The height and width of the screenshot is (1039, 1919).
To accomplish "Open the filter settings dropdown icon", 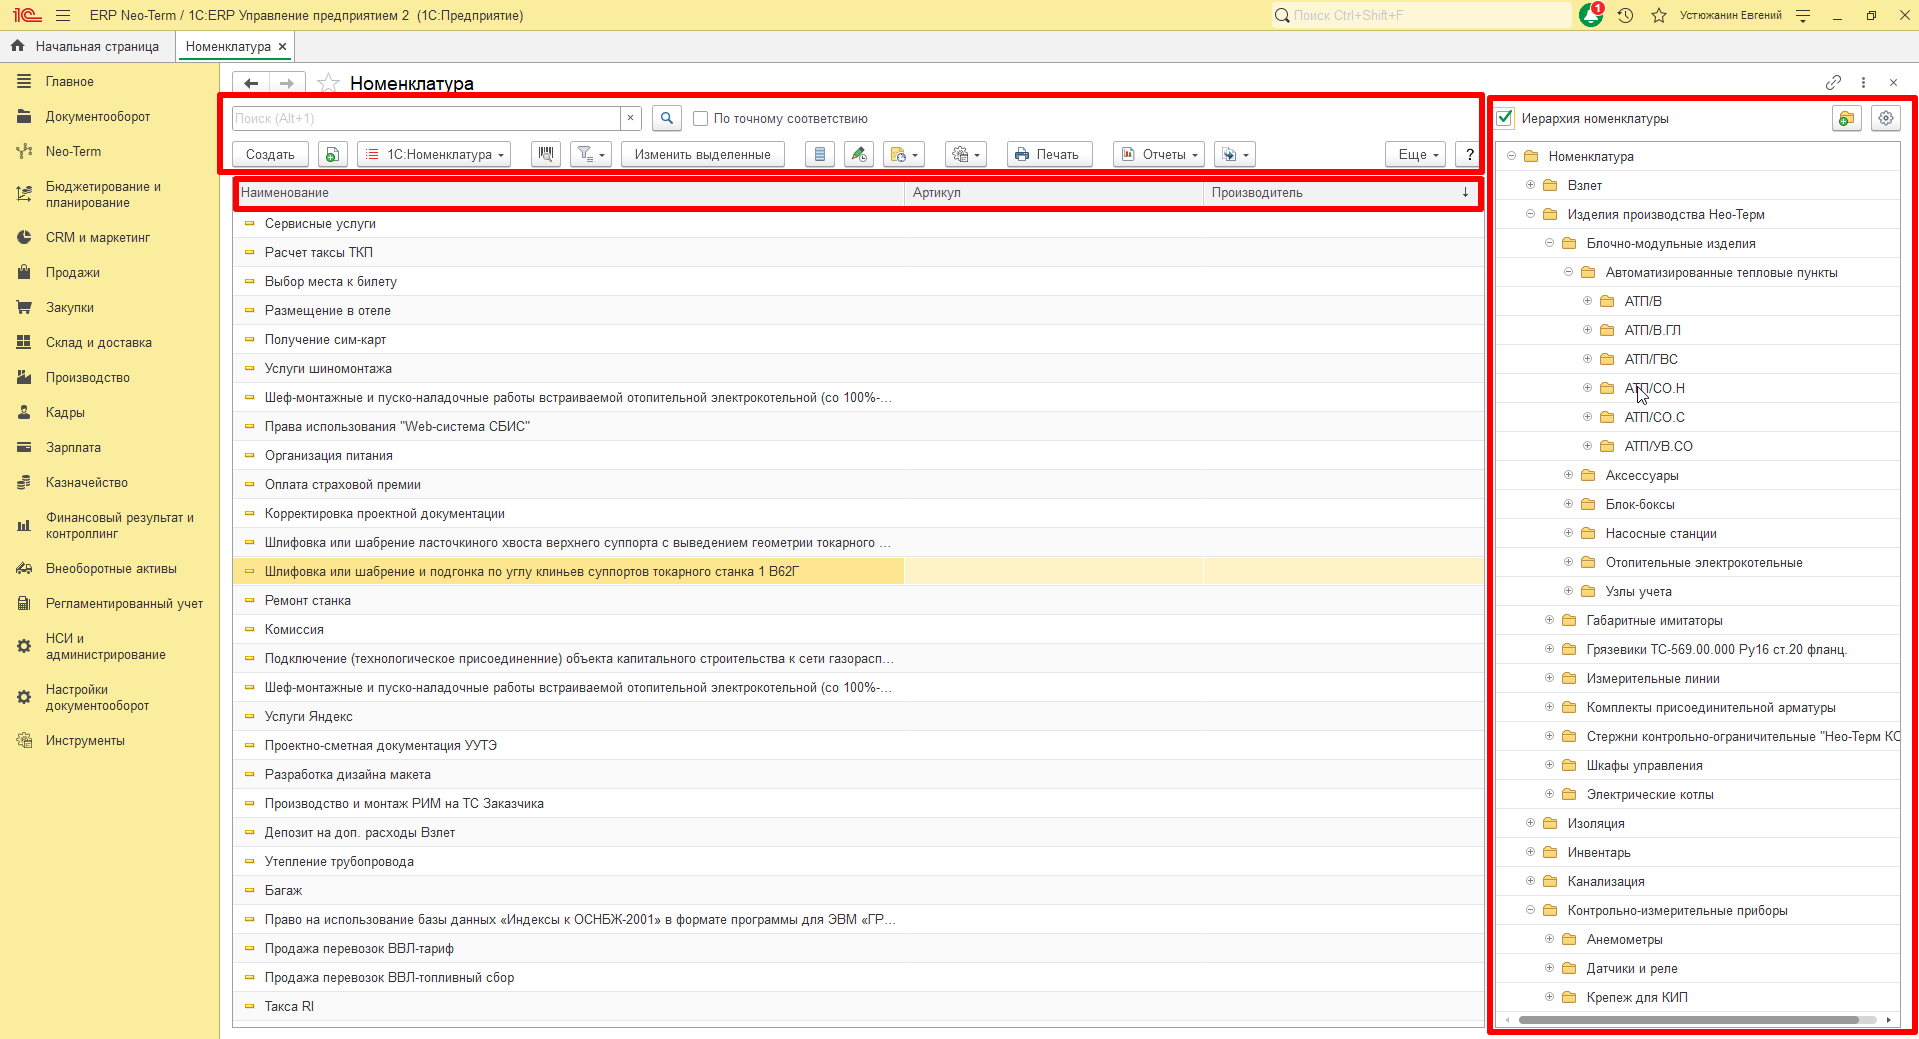I will pos(590,154).
